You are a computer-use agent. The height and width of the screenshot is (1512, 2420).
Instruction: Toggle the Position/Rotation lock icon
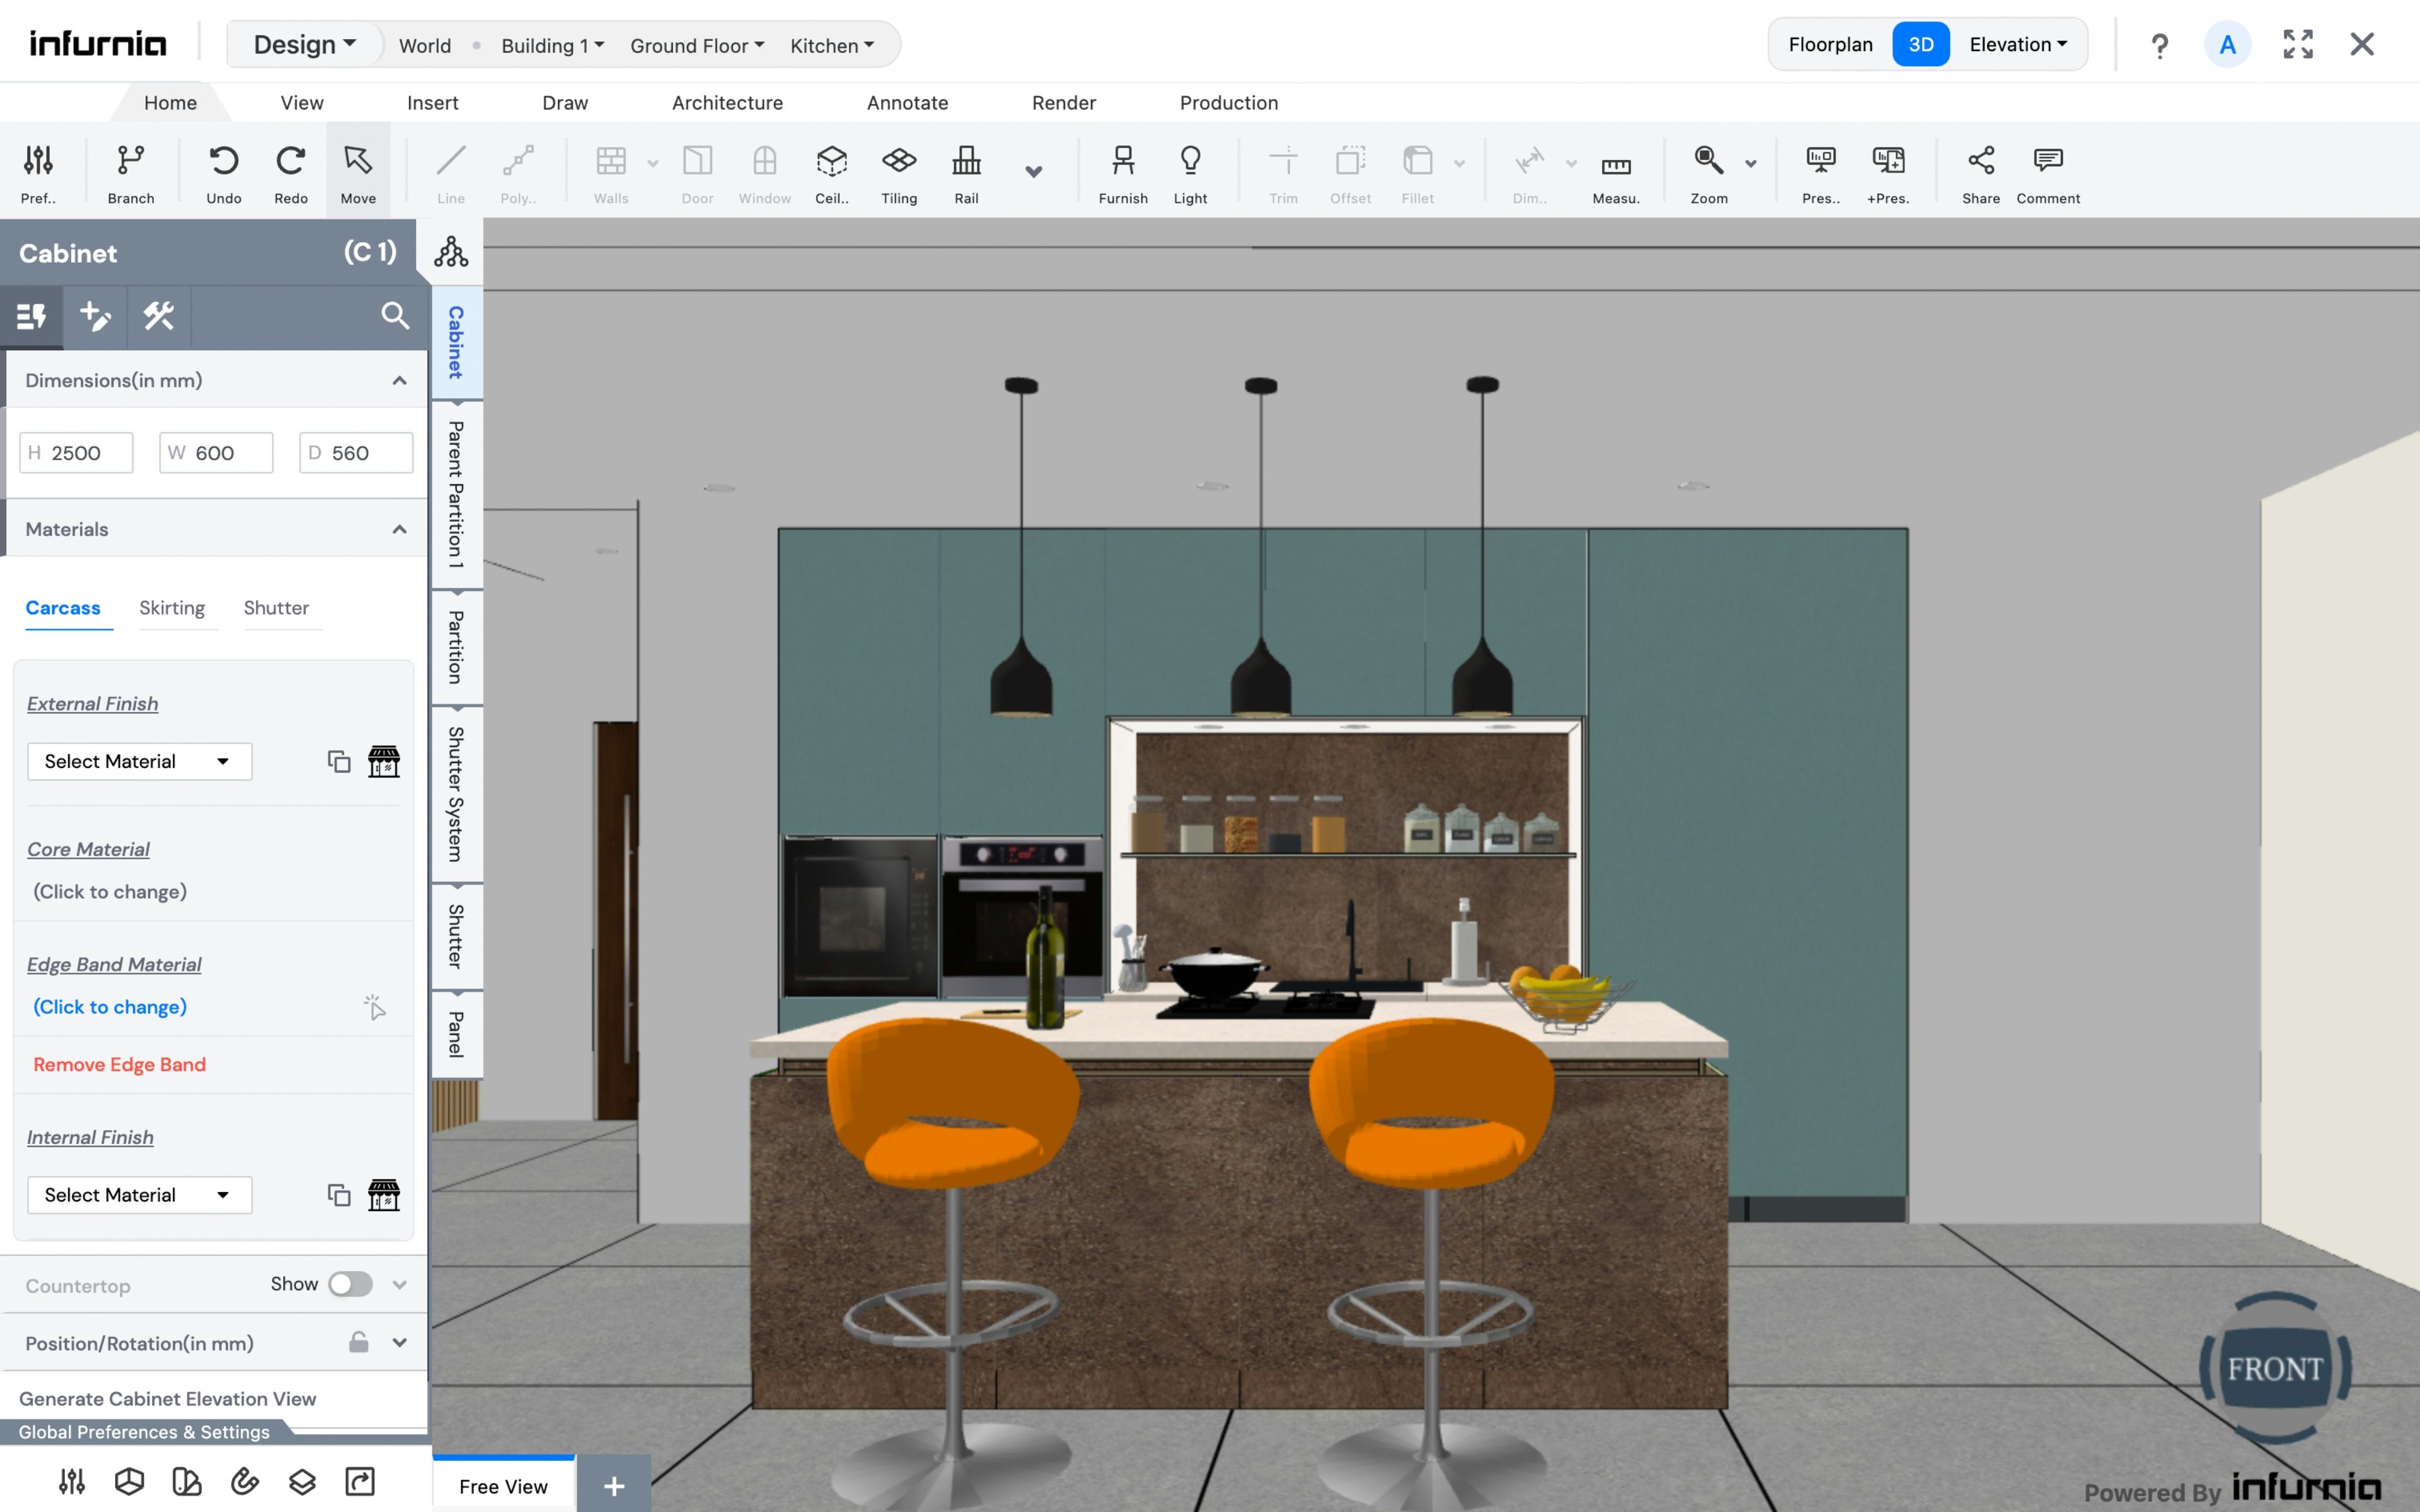point(358,1342)
